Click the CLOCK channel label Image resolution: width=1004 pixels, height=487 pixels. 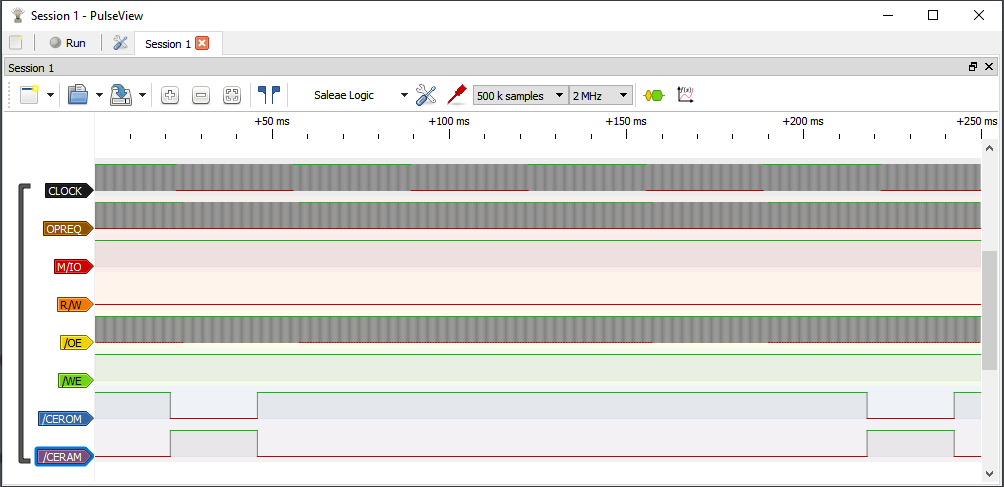pyautogui.click(x=66, y=191)
